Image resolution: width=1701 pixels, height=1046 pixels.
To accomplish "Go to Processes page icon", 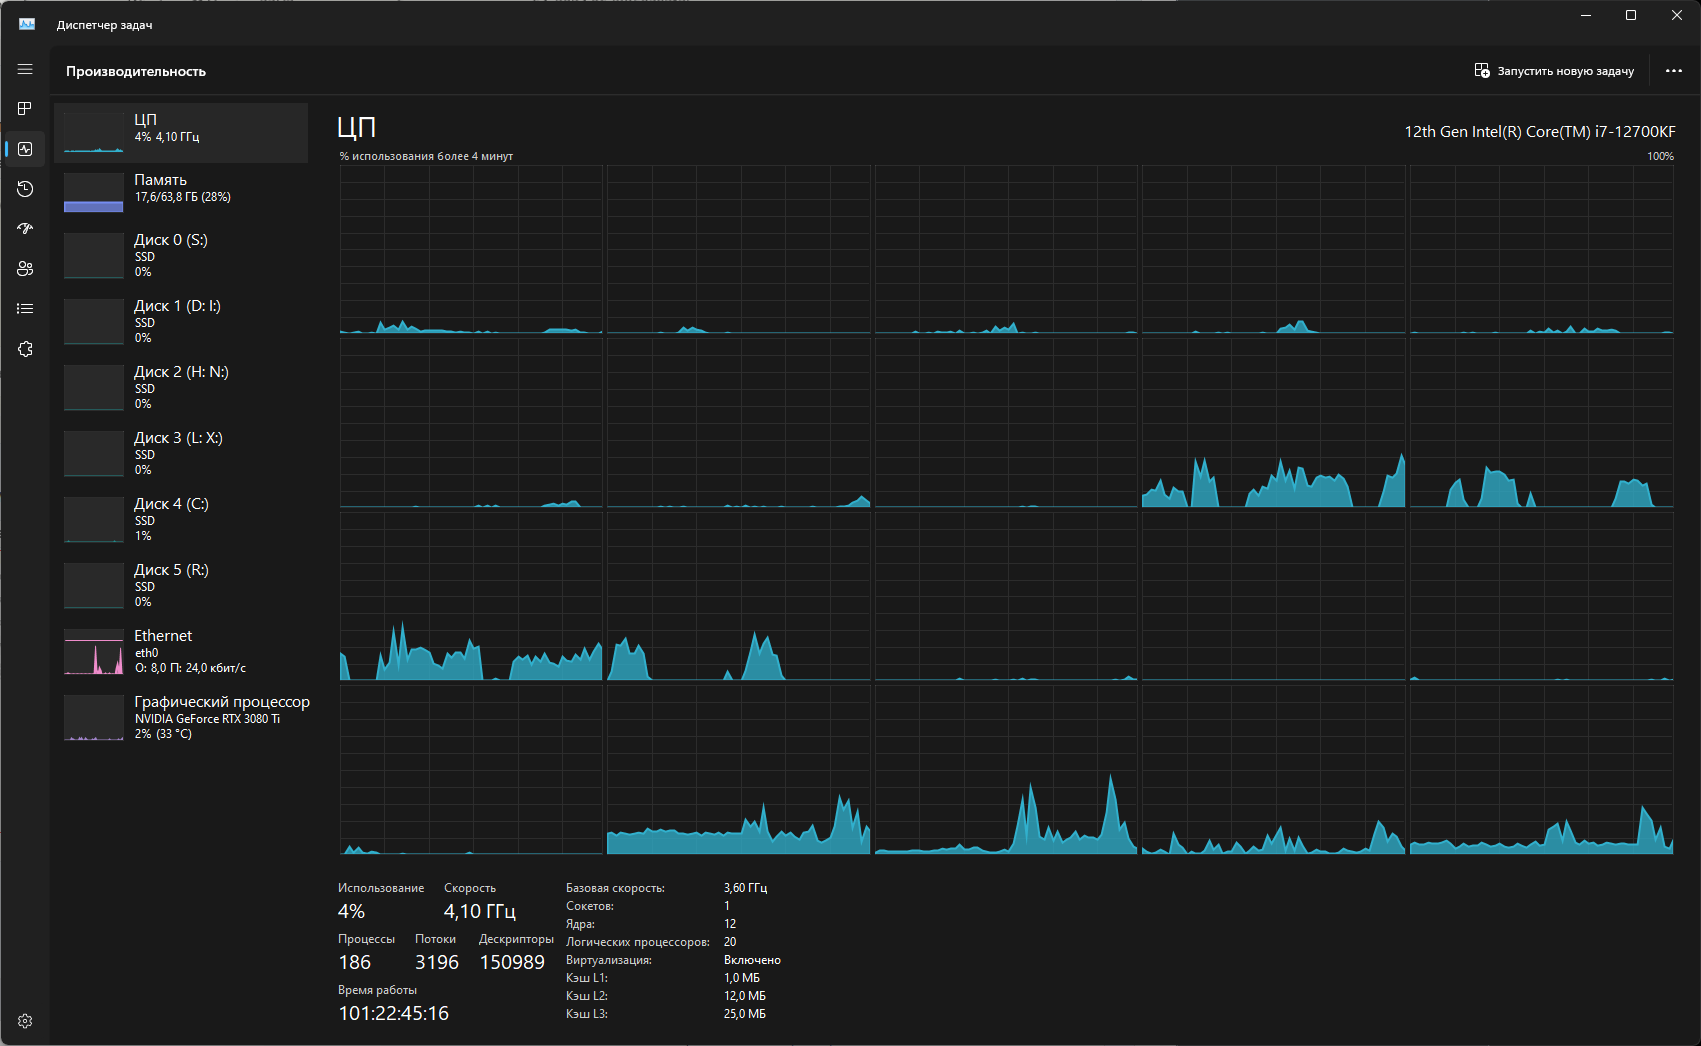I will [x=25, y=108].
